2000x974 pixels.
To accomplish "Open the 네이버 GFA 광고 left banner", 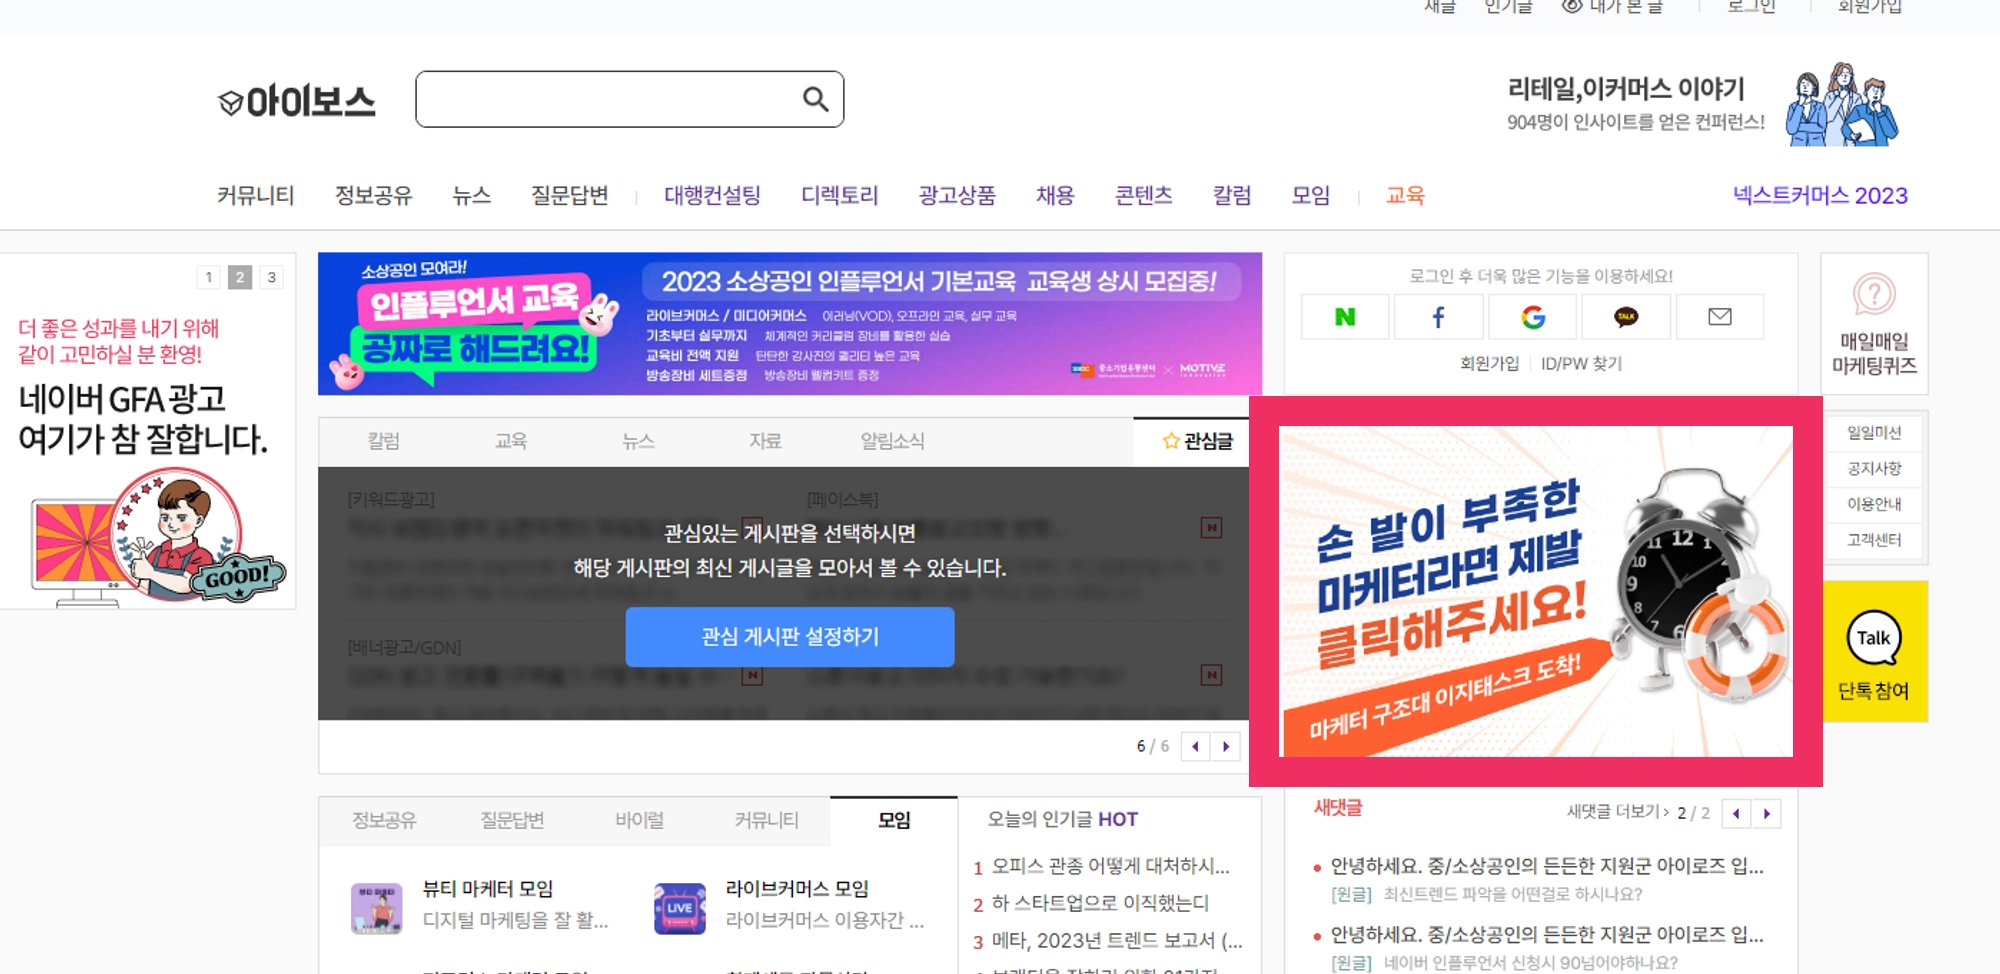I will (x=148, y=431).
